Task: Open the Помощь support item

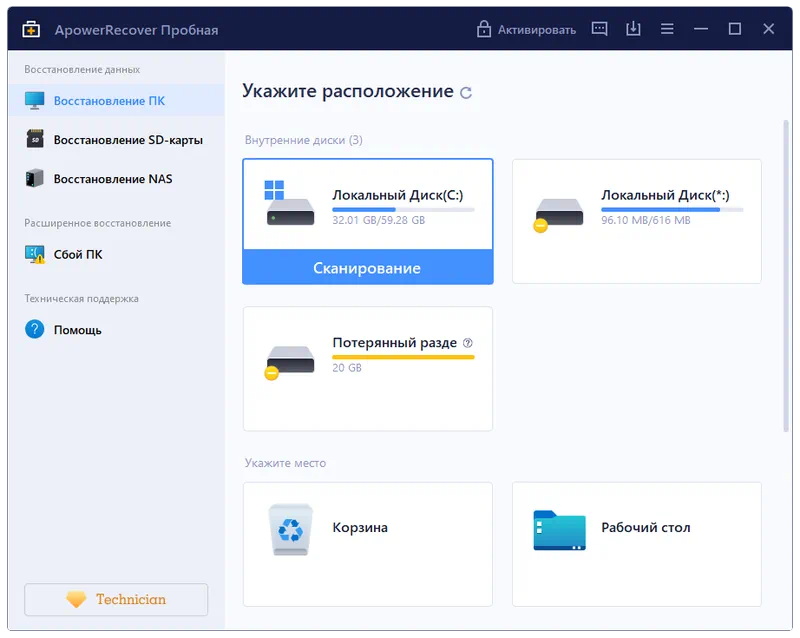Action: click(x=116, y=330)
